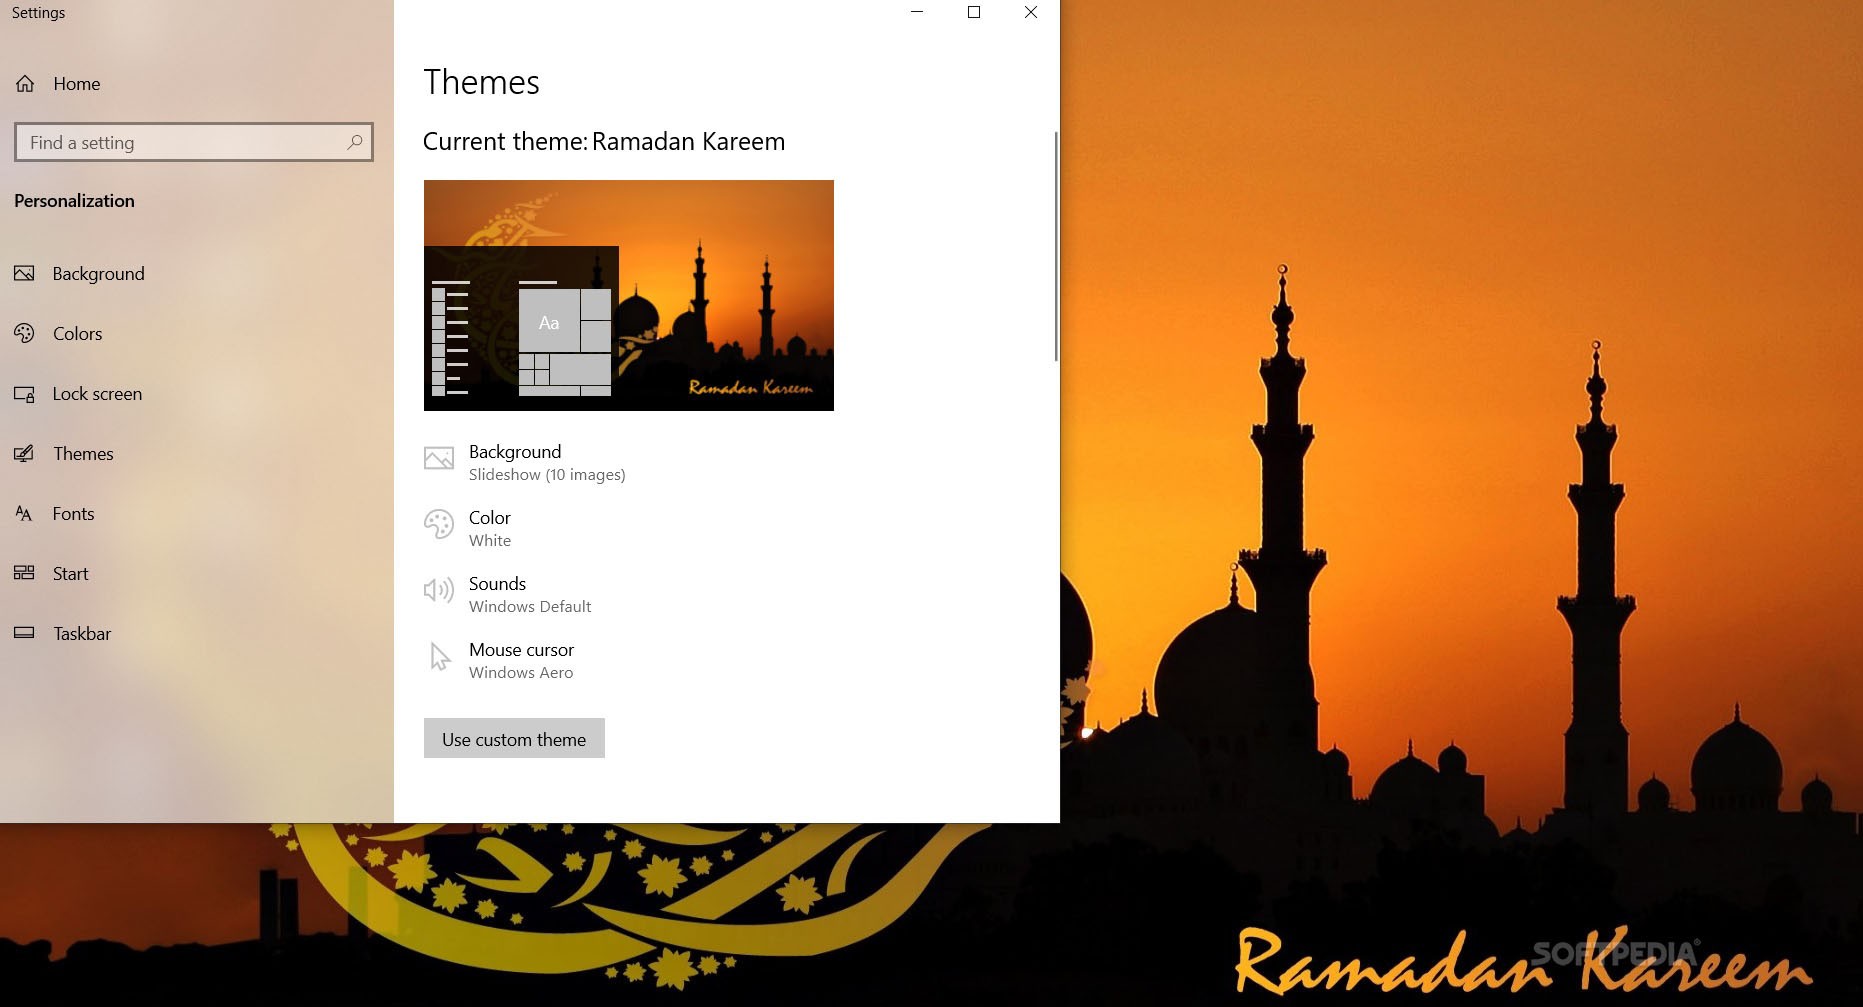This screenshot has height=1007, width=1863.
Task: Open theme Background slideshow setting
Action: 547,463
